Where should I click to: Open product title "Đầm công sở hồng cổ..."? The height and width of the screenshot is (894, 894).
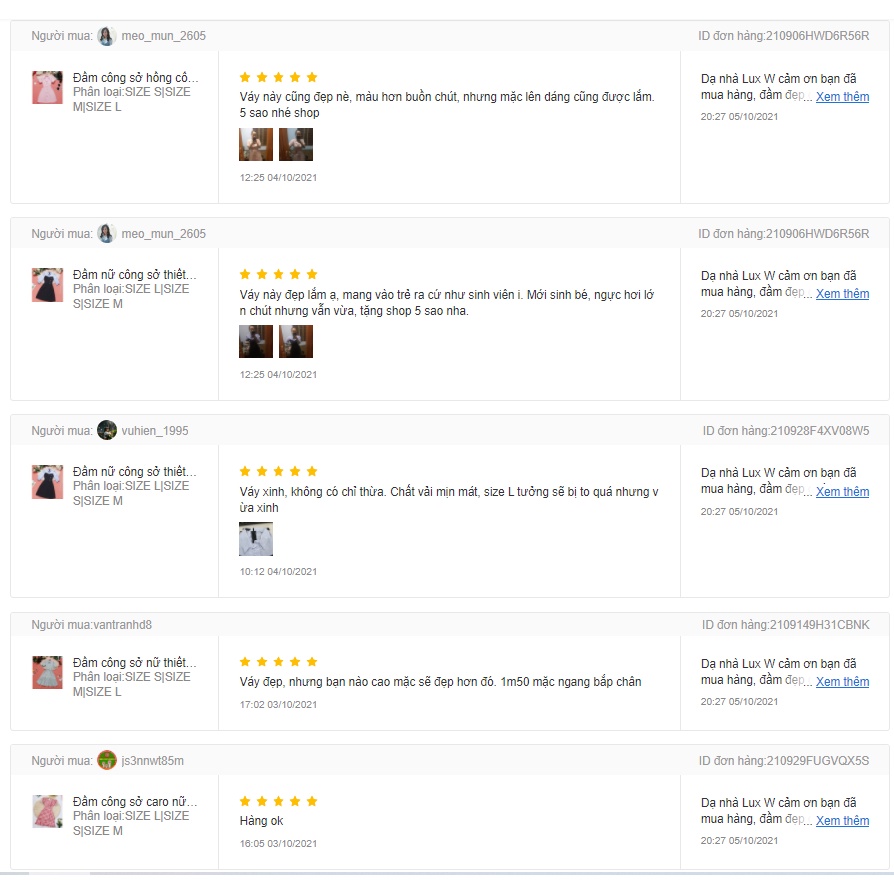point(135,78)
